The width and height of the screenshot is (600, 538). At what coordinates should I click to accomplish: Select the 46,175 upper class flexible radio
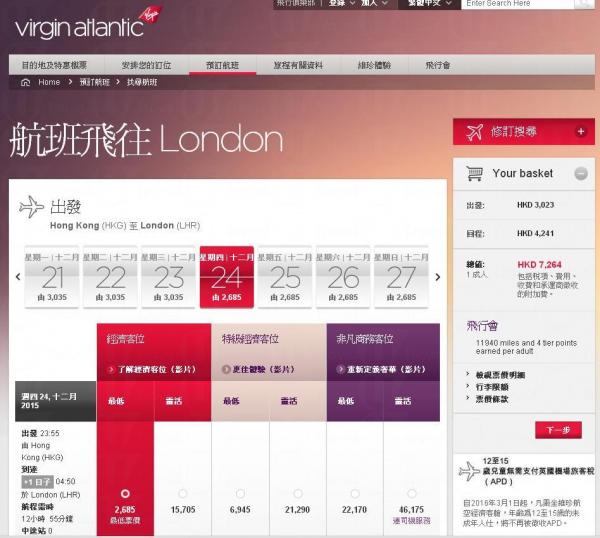(x=412, y=494)
